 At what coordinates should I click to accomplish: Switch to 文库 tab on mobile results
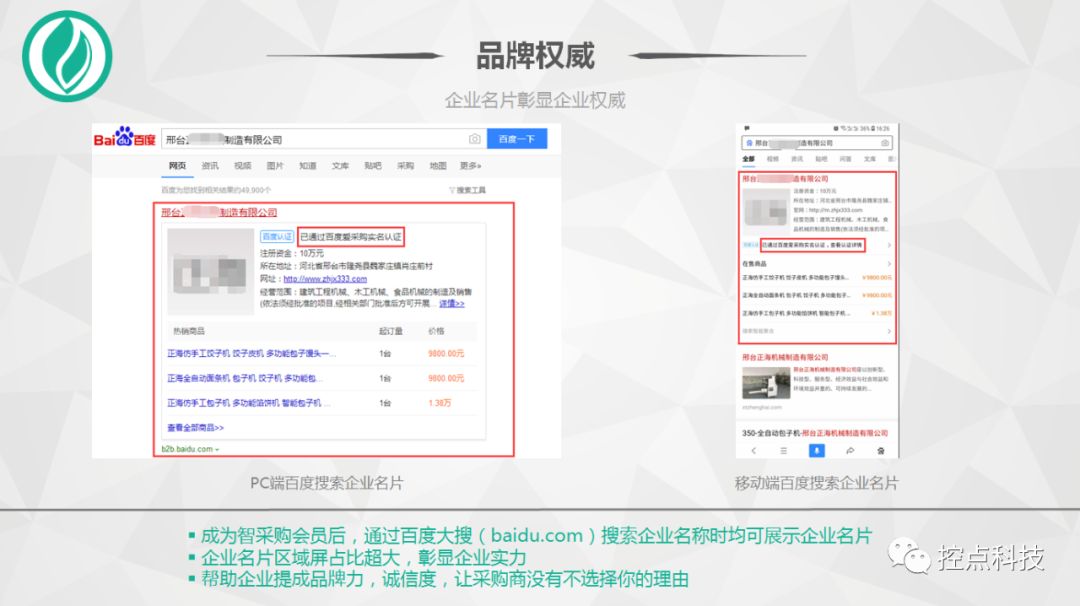point(870,159)
